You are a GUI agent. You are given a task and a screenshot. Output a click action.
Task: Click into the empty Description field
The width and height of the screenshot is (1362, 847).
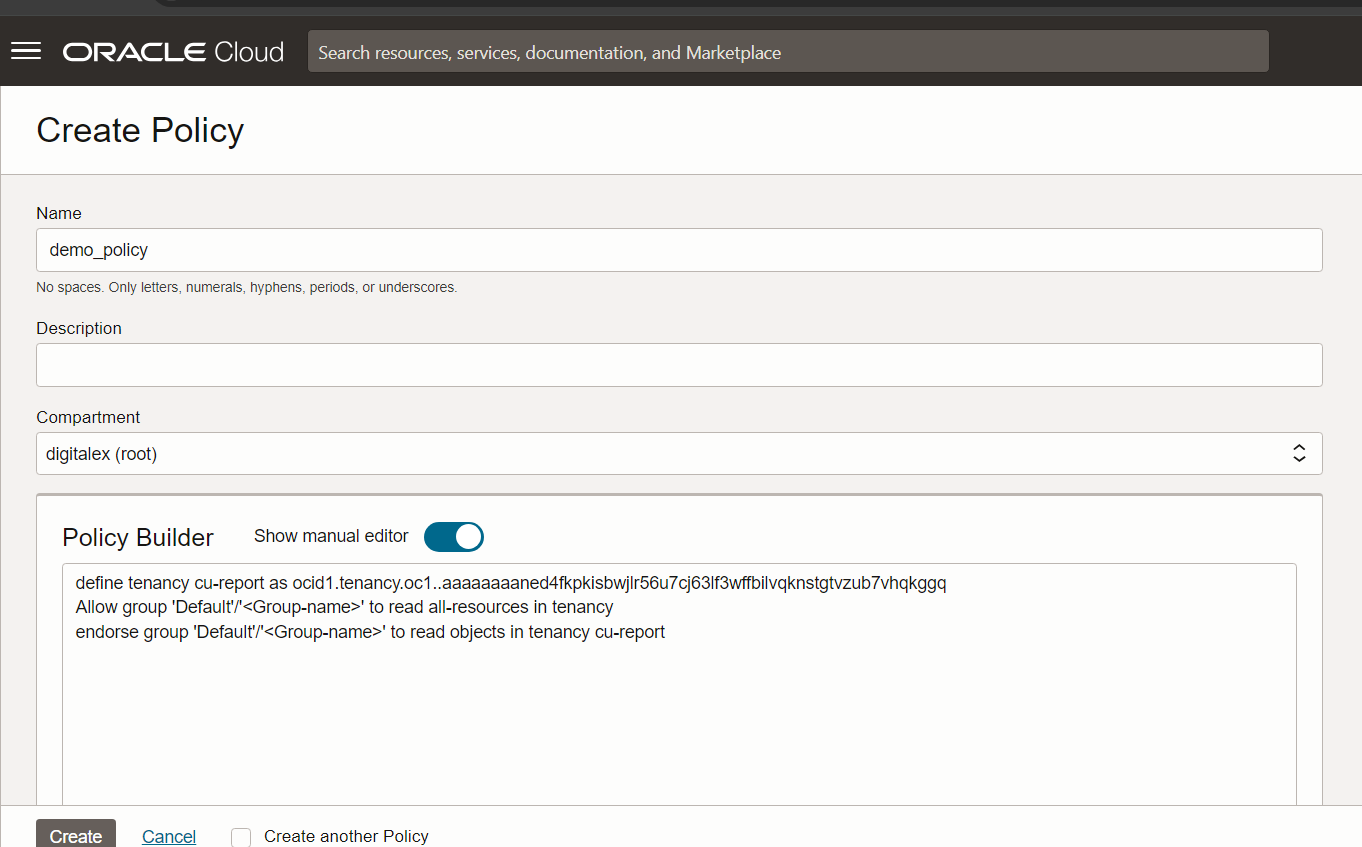click(x=678, y=365)
